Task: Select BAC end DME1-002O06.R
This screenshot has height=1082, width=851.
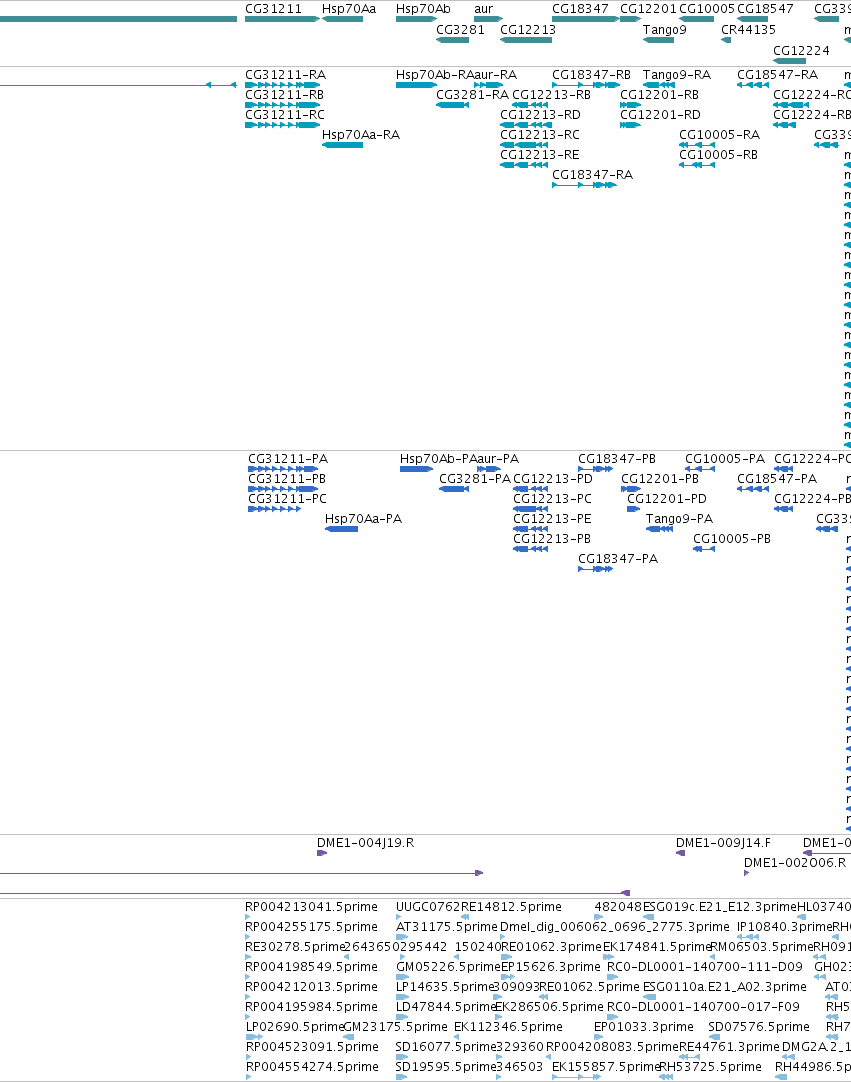Action: coord(795,863)
